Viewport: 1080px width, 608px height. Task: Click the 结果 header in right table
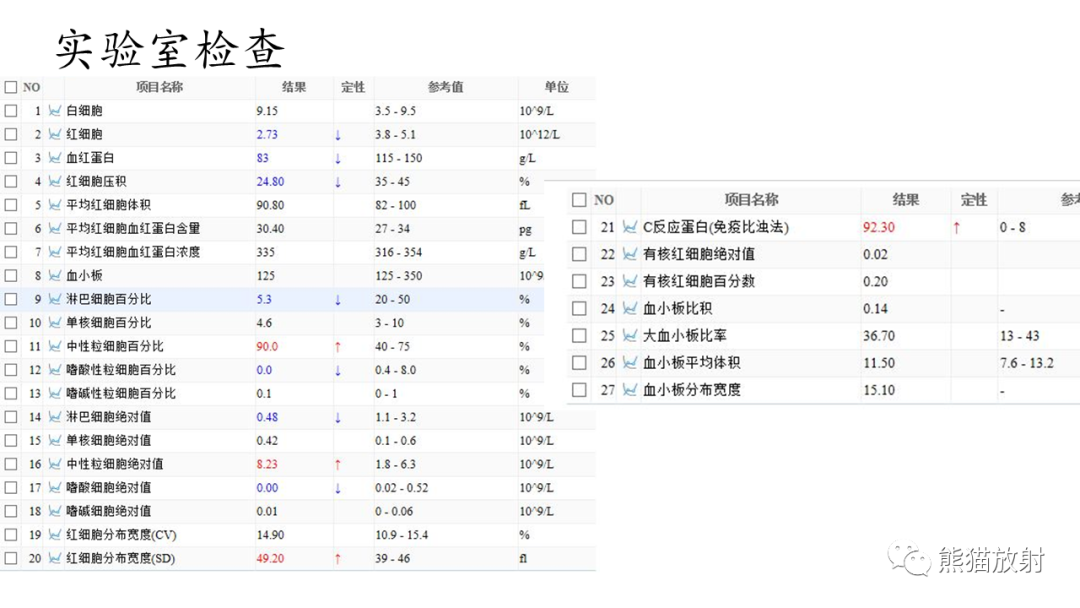pos(906,200)
